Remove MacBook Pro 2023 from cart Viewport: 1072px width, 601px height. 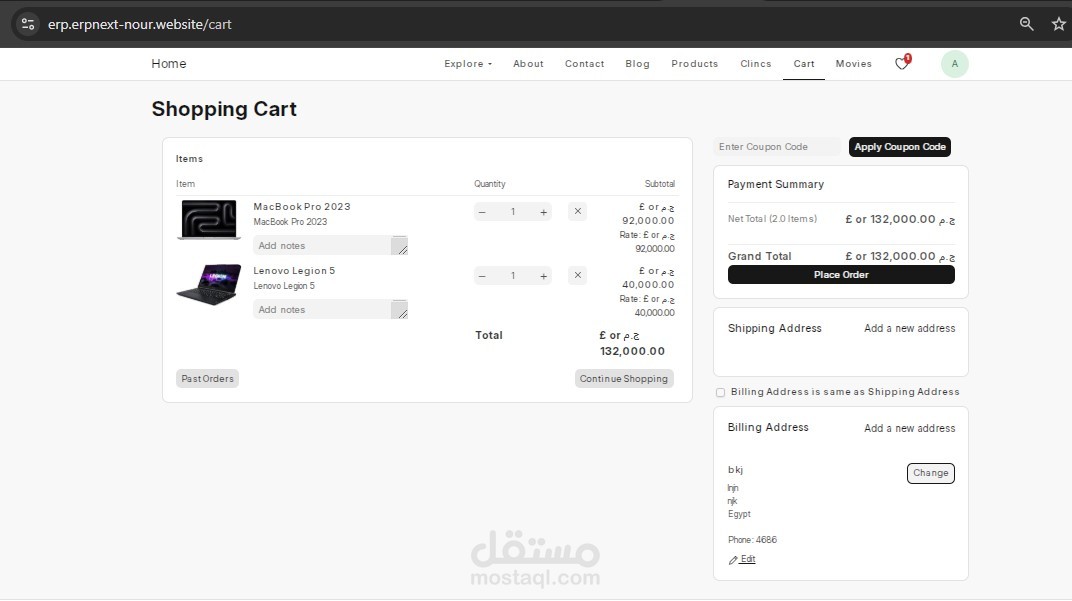point(578,211)
